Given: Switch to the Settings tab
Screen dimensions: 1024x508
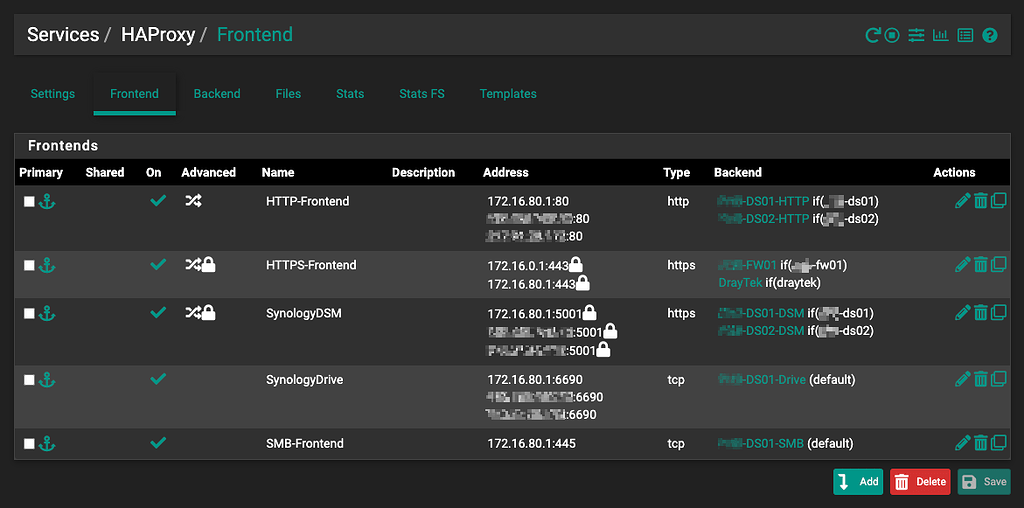Looking at the screenshot, I should coord(53,94).
